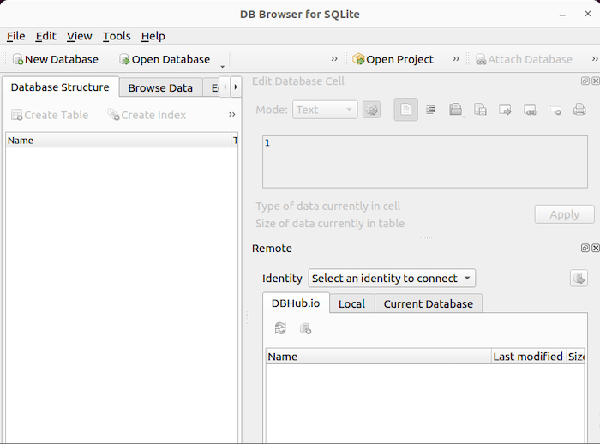Click the New Database toolbar button
This screenshot has height=444, width=600.
pyautogui.click(x=56, y=59)
